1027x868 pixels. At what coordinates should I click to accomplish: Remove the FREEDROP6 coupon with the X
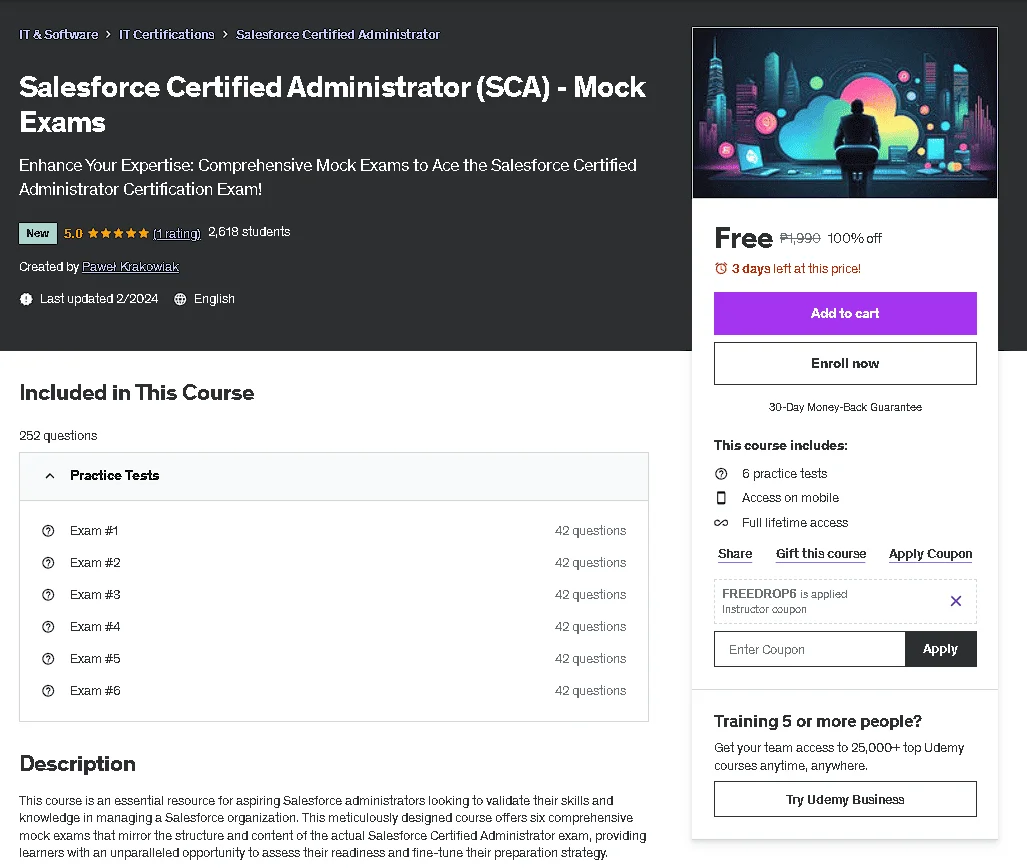pyautogui.click(x=956, y=601)
